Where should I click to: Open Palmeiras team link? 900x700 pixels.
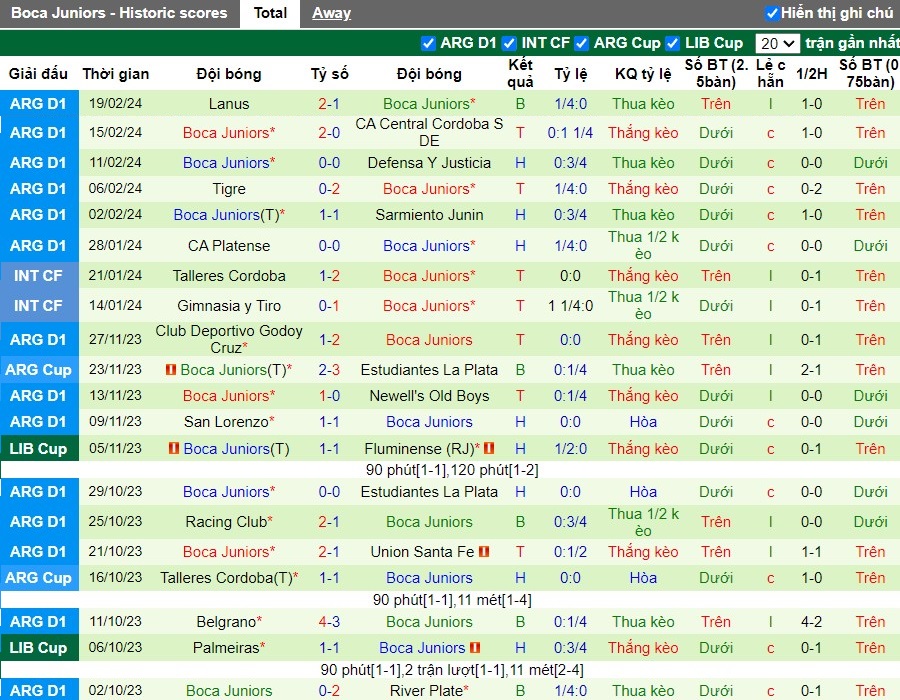click(x=226, y=648)
